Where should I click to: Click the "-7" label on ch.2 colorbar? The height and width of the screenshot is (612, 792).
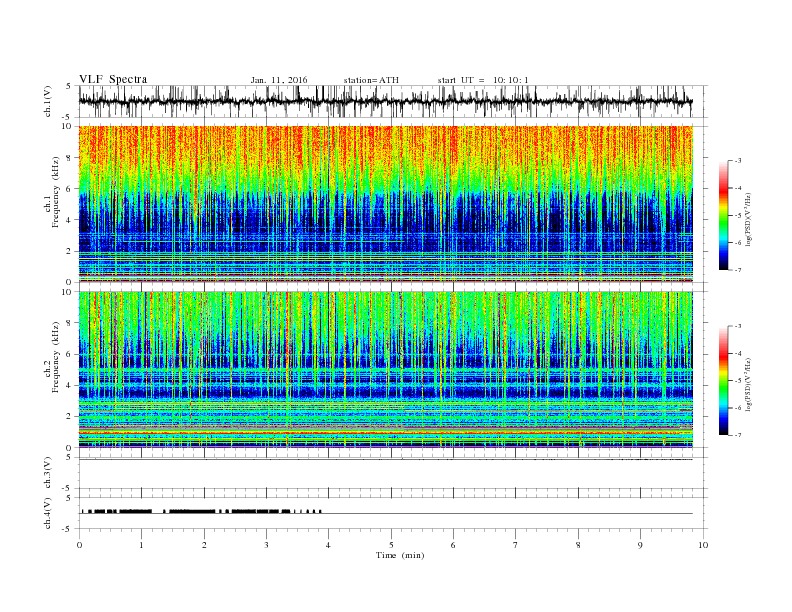click(x=738, y=435)
